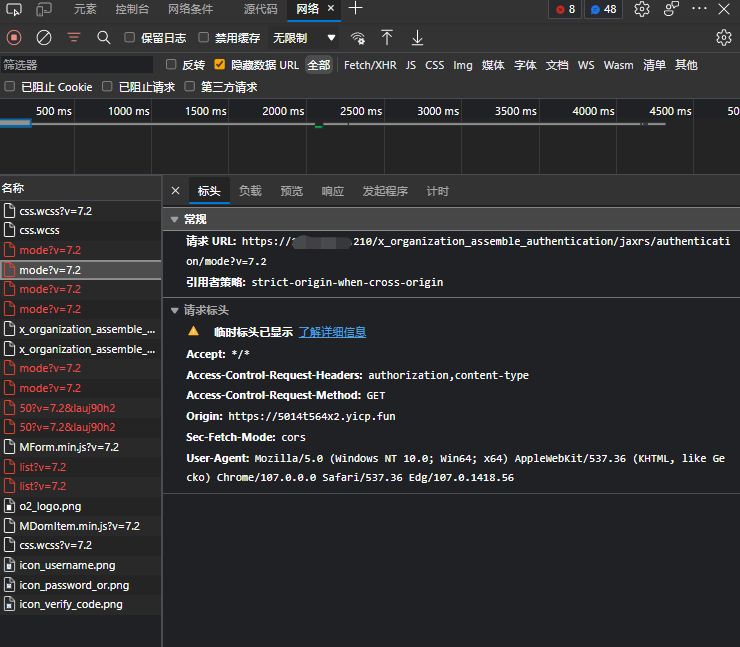Collapse the 常规 section
This screenshot has height=647, width=740.
[175, 219]
